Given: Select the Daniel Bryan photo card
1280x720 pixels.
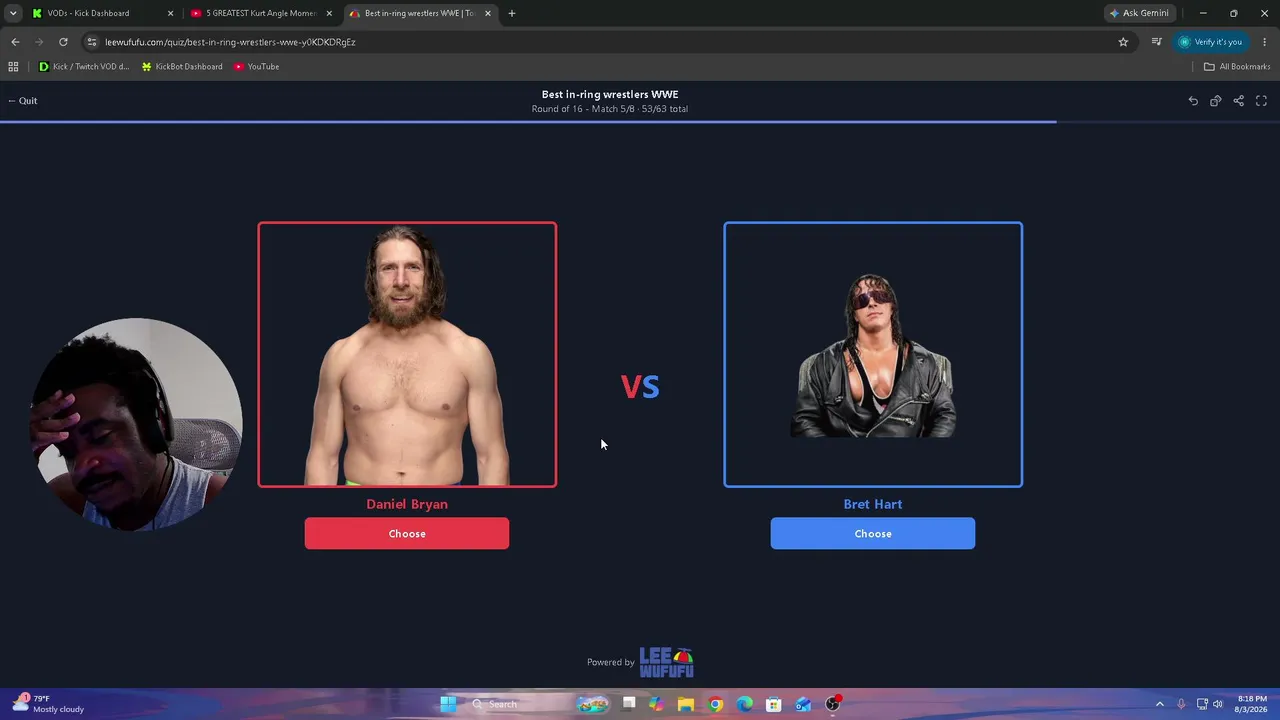Looking at the screenshot, I should 407,355.
